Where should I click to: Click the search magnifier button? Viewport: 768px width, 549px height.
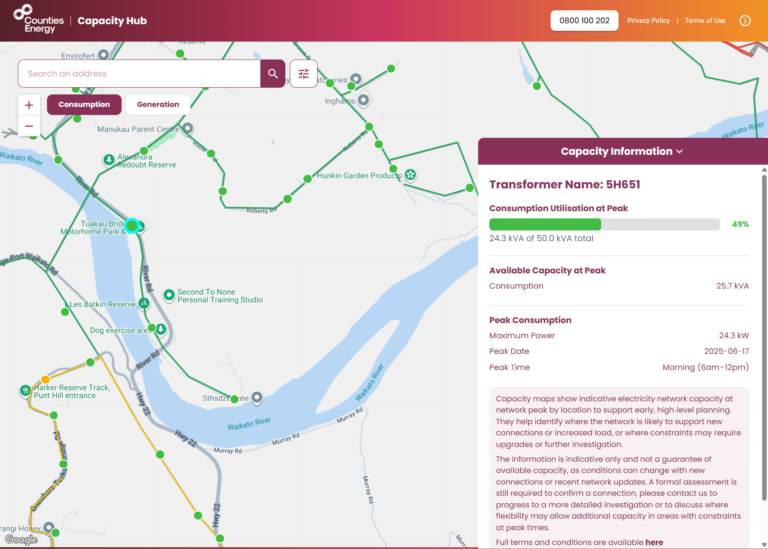point(273,73)
